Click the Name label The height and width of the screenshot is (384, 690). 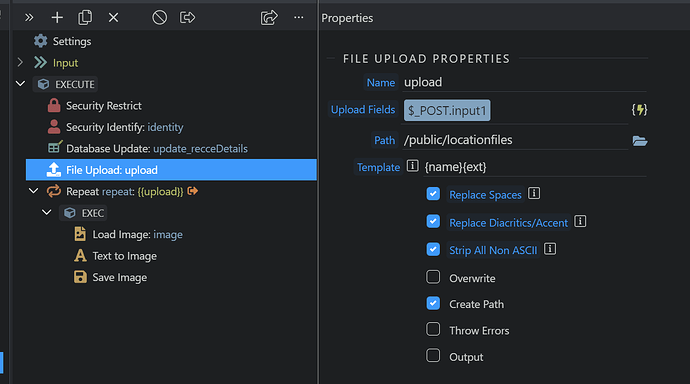[x=381, y=82]
